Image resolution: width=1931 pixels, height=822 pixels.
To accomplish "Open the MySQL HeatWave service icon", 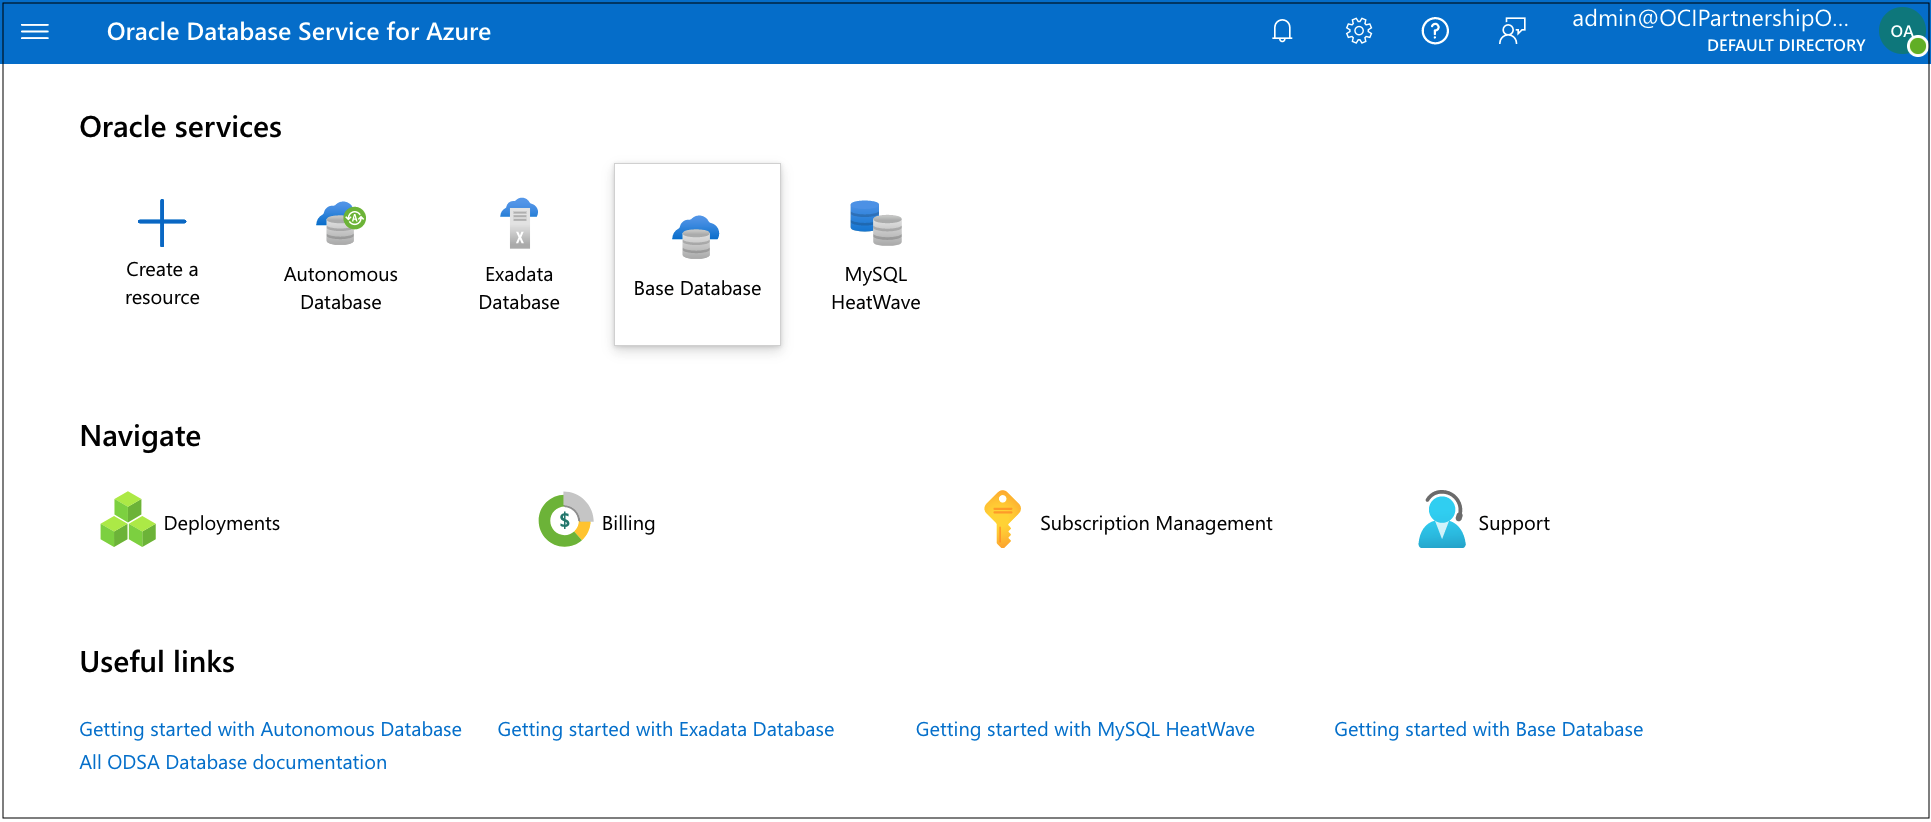I will (x=875, y=223).
